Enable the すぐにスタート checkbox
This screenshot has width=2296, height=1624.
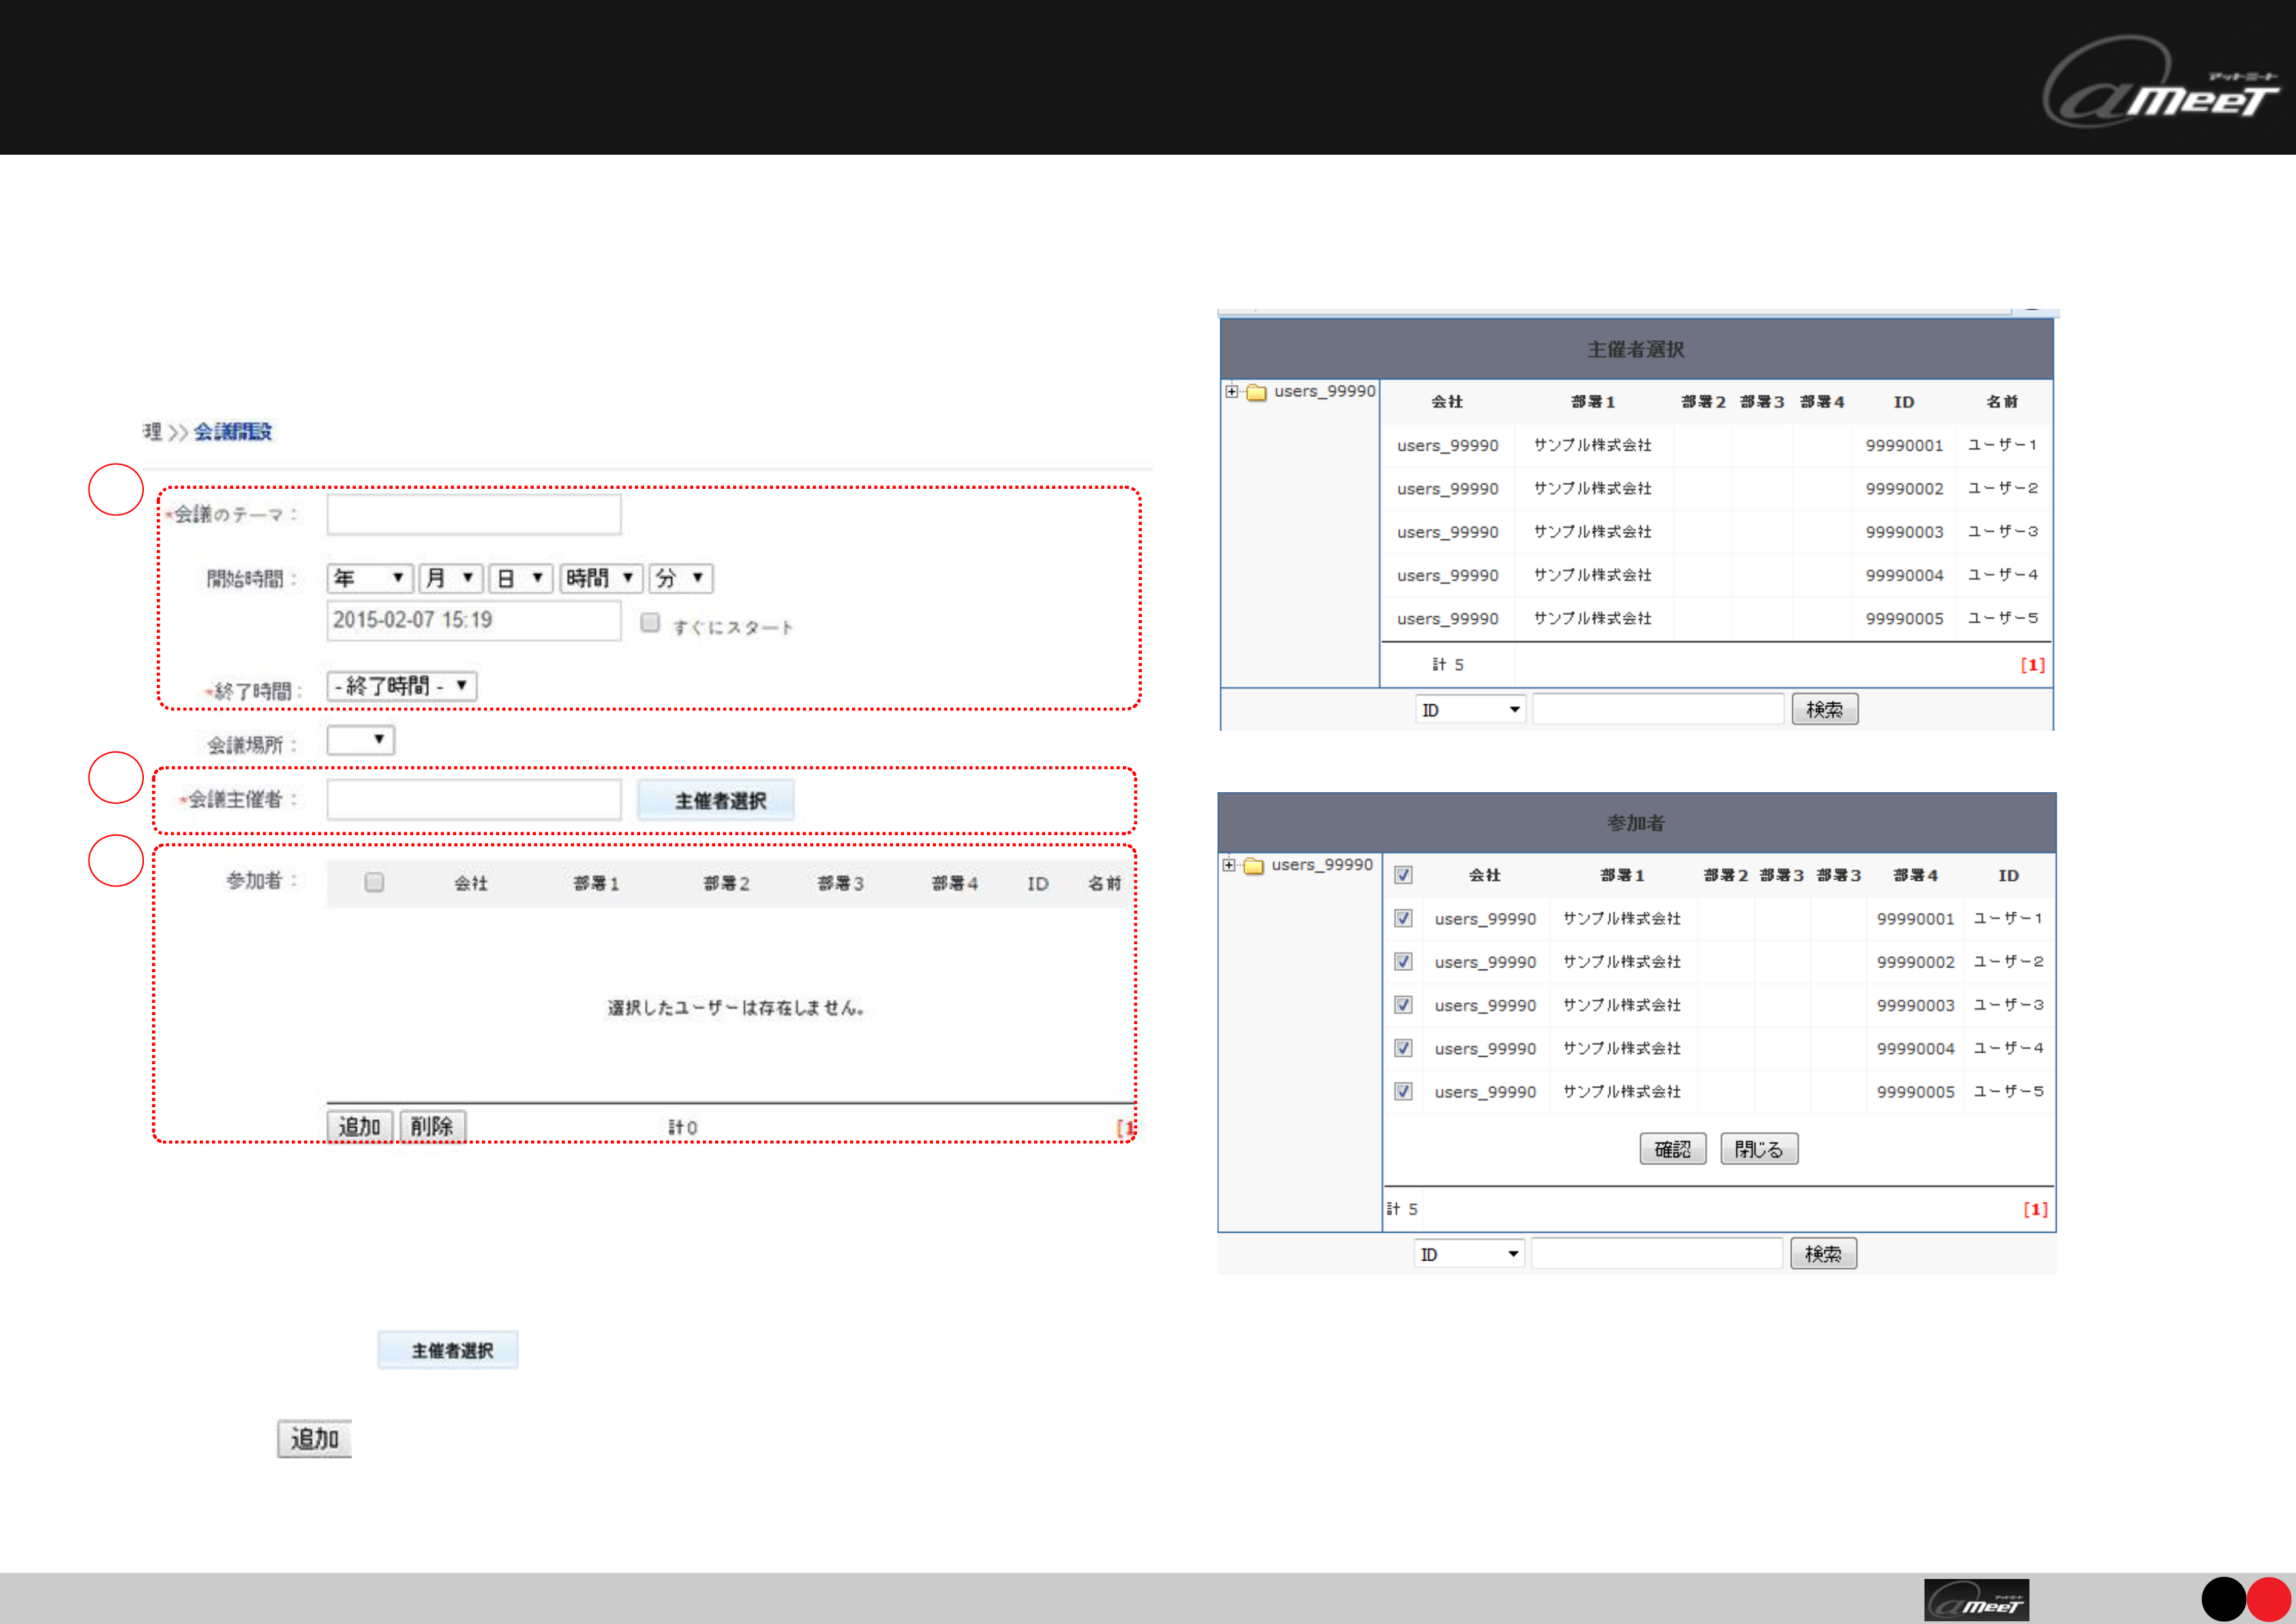pos(650,623)
